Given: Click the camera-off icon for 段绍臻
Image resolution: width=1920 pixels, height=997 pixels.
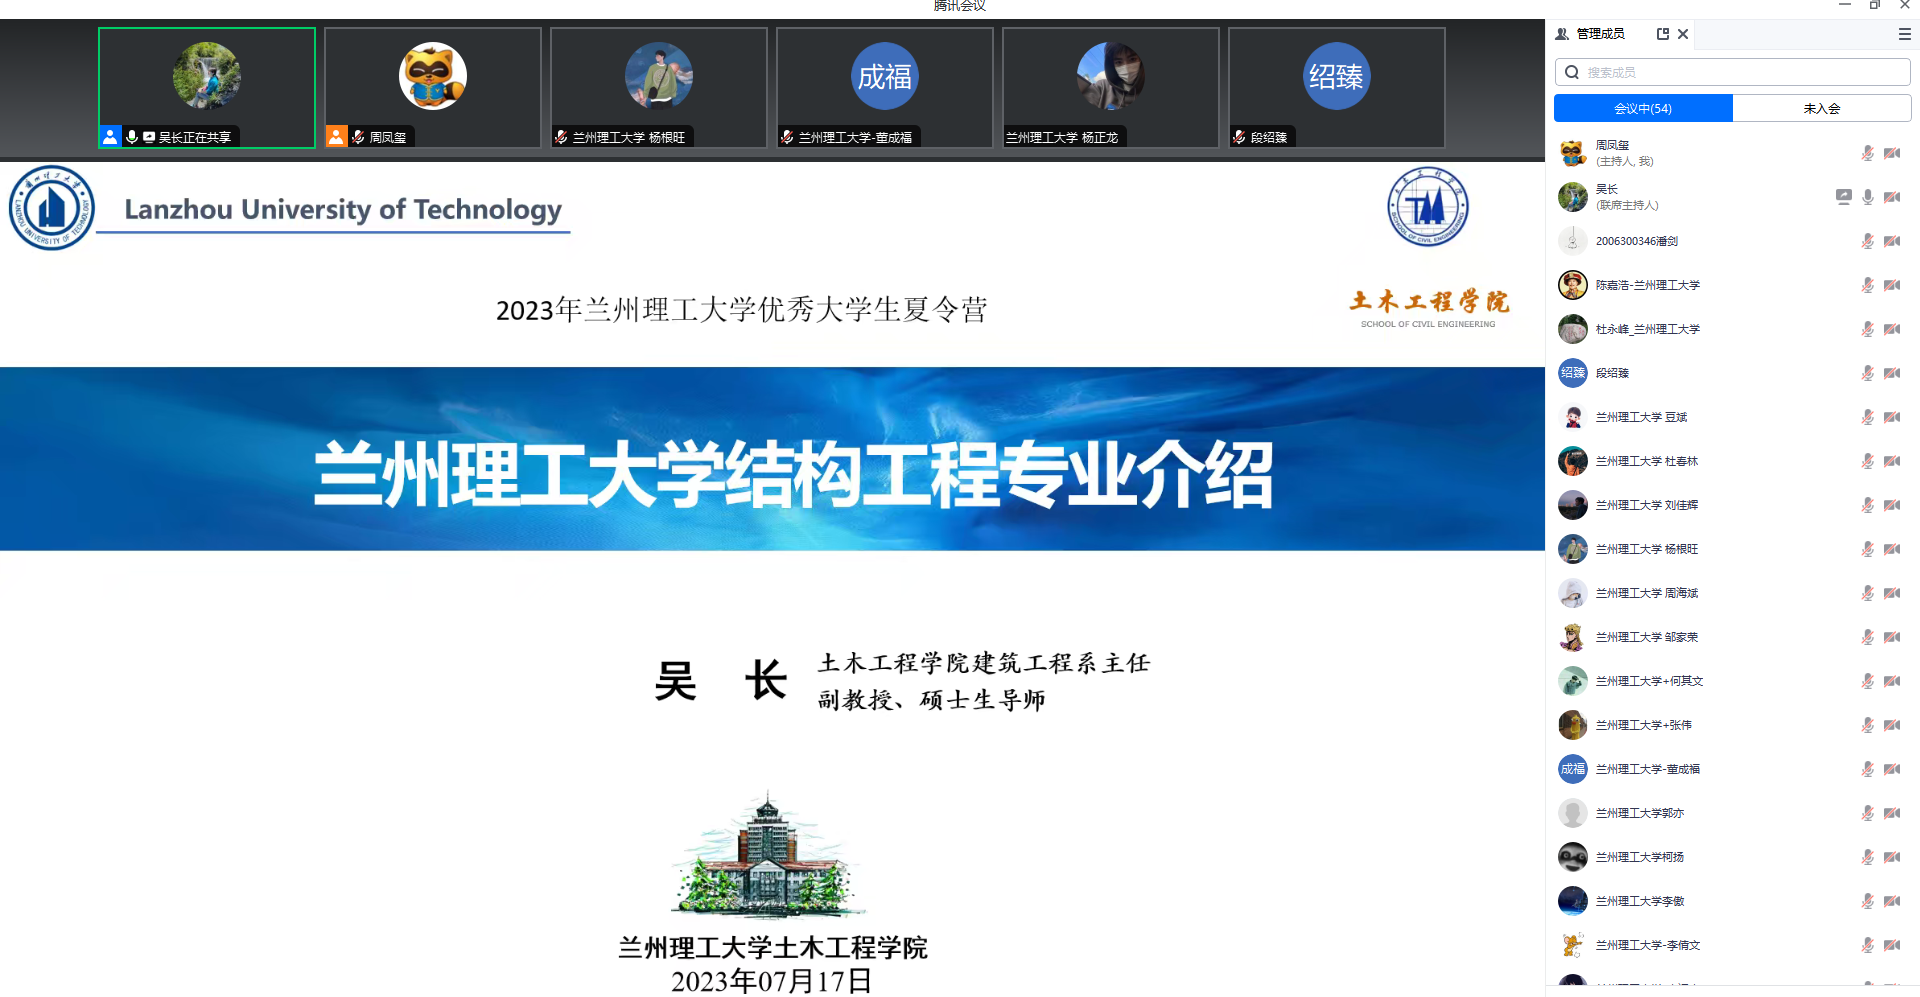Looking at the screenshot, I should [x=1892, y=373].
